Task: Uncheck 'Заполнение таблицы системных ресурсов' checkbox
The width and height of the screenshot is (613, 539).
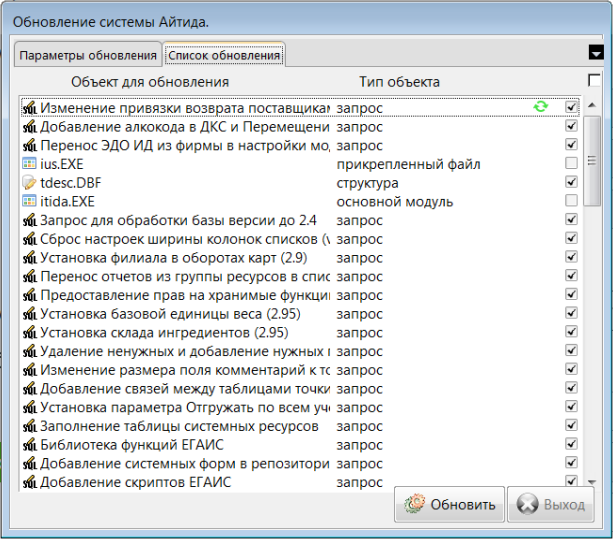Action: point(571,425)
